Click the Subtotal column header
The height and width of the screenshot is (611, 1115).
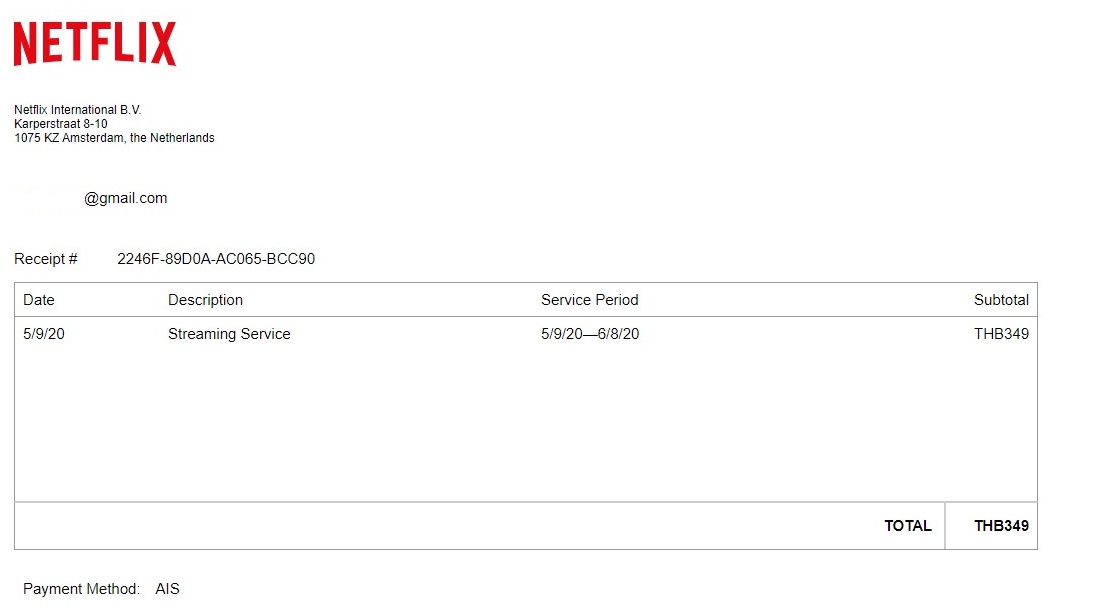[1001, 300]
